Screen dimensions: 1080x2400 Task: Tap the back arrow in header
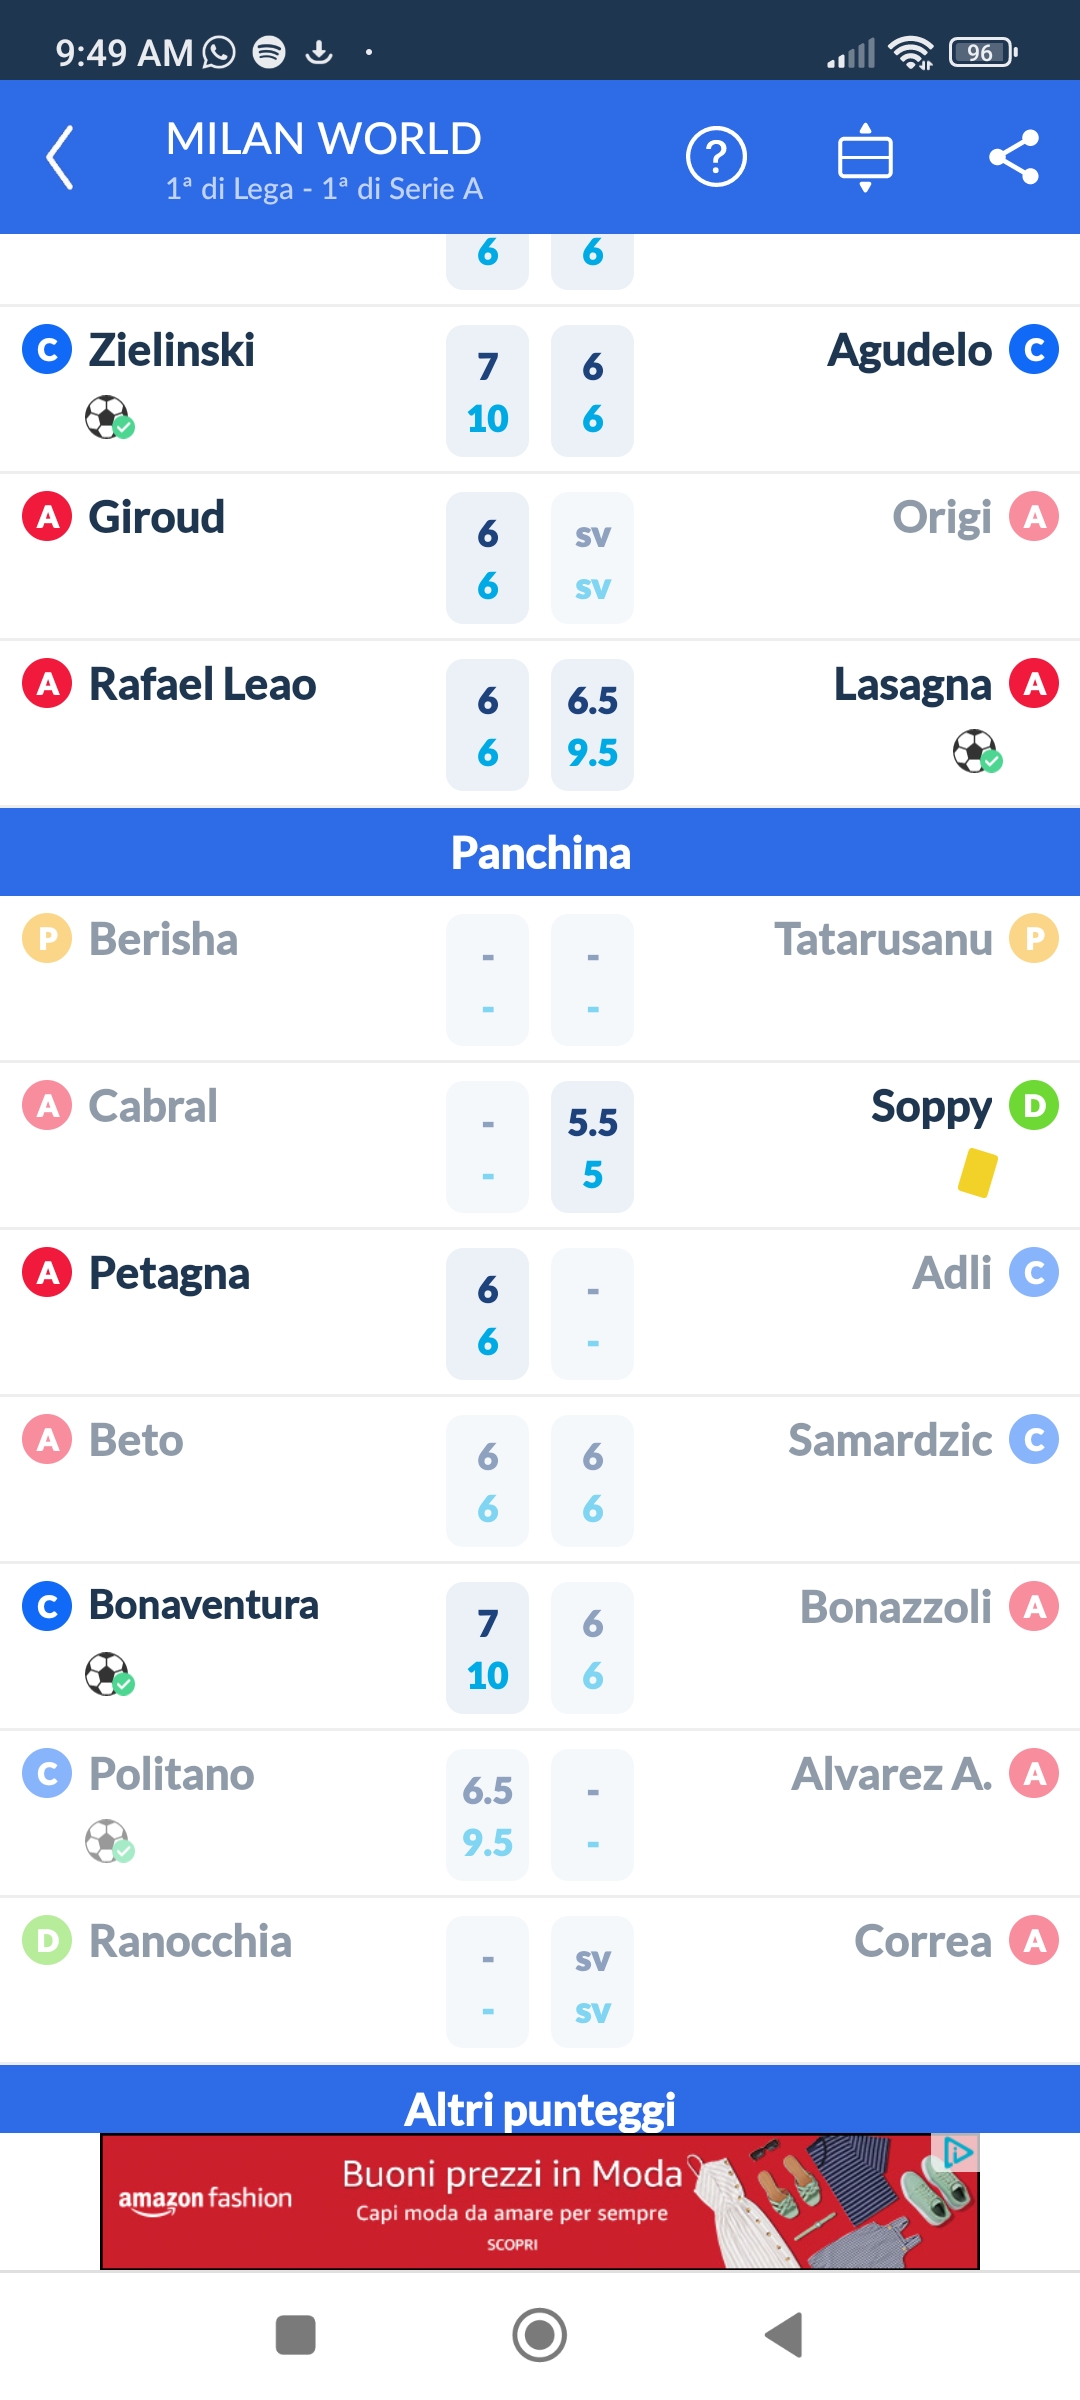(x=60, y=157)
